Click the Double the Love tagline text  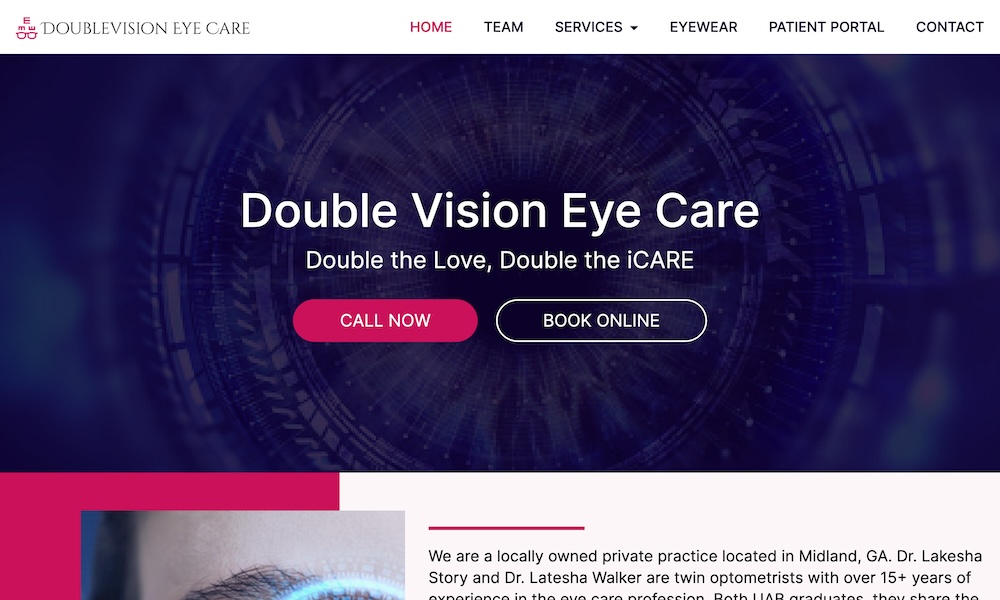[x=499, y=260]
